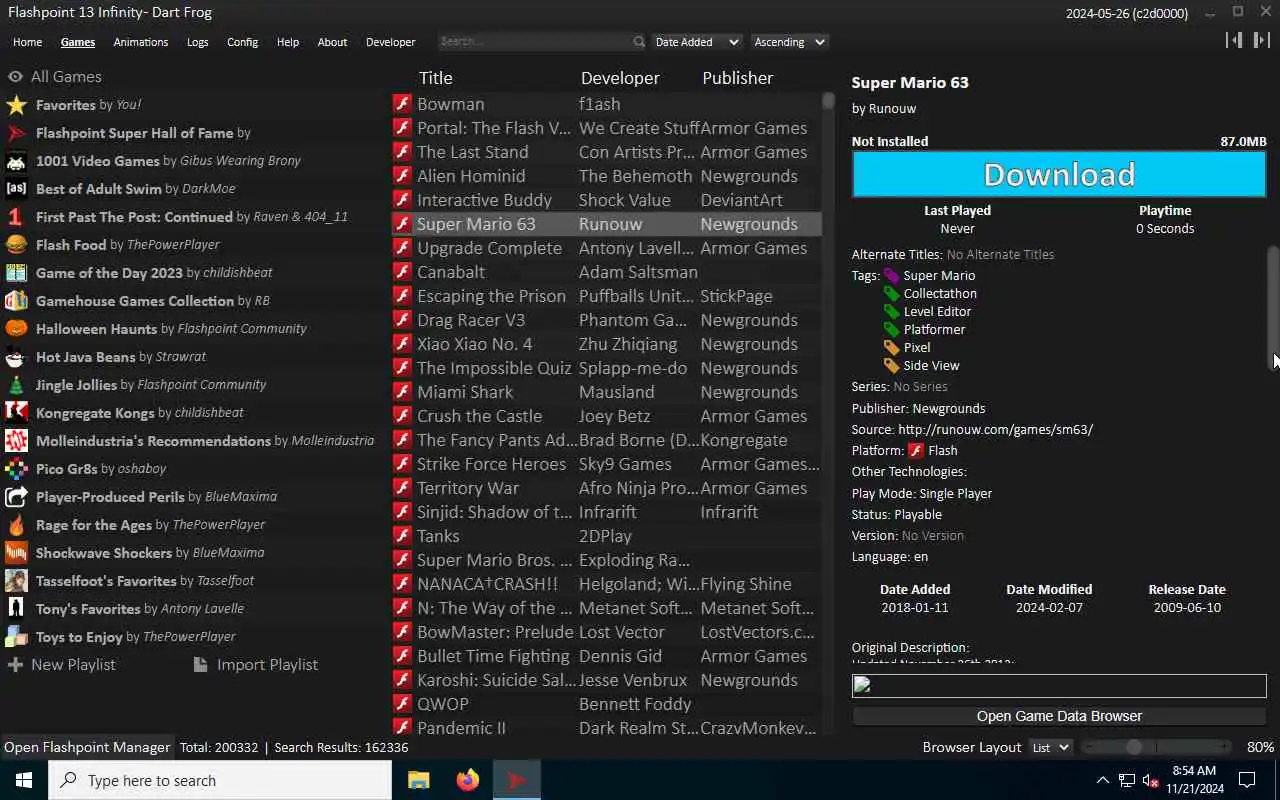Click the Jingle Jollies tree icon
The image size is (1280, 800).
pos(16,385)
